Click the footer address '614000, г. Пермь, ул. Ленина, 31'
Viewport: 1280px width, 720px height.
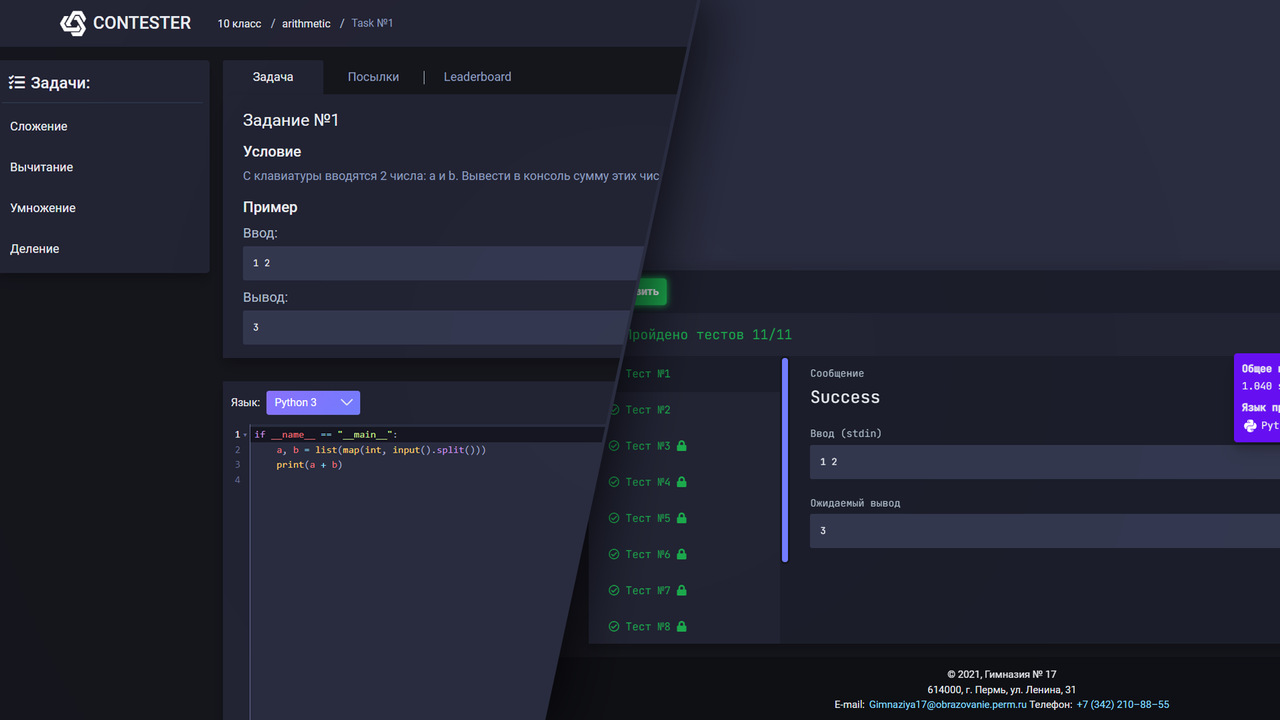click(x=1002, y=690)
